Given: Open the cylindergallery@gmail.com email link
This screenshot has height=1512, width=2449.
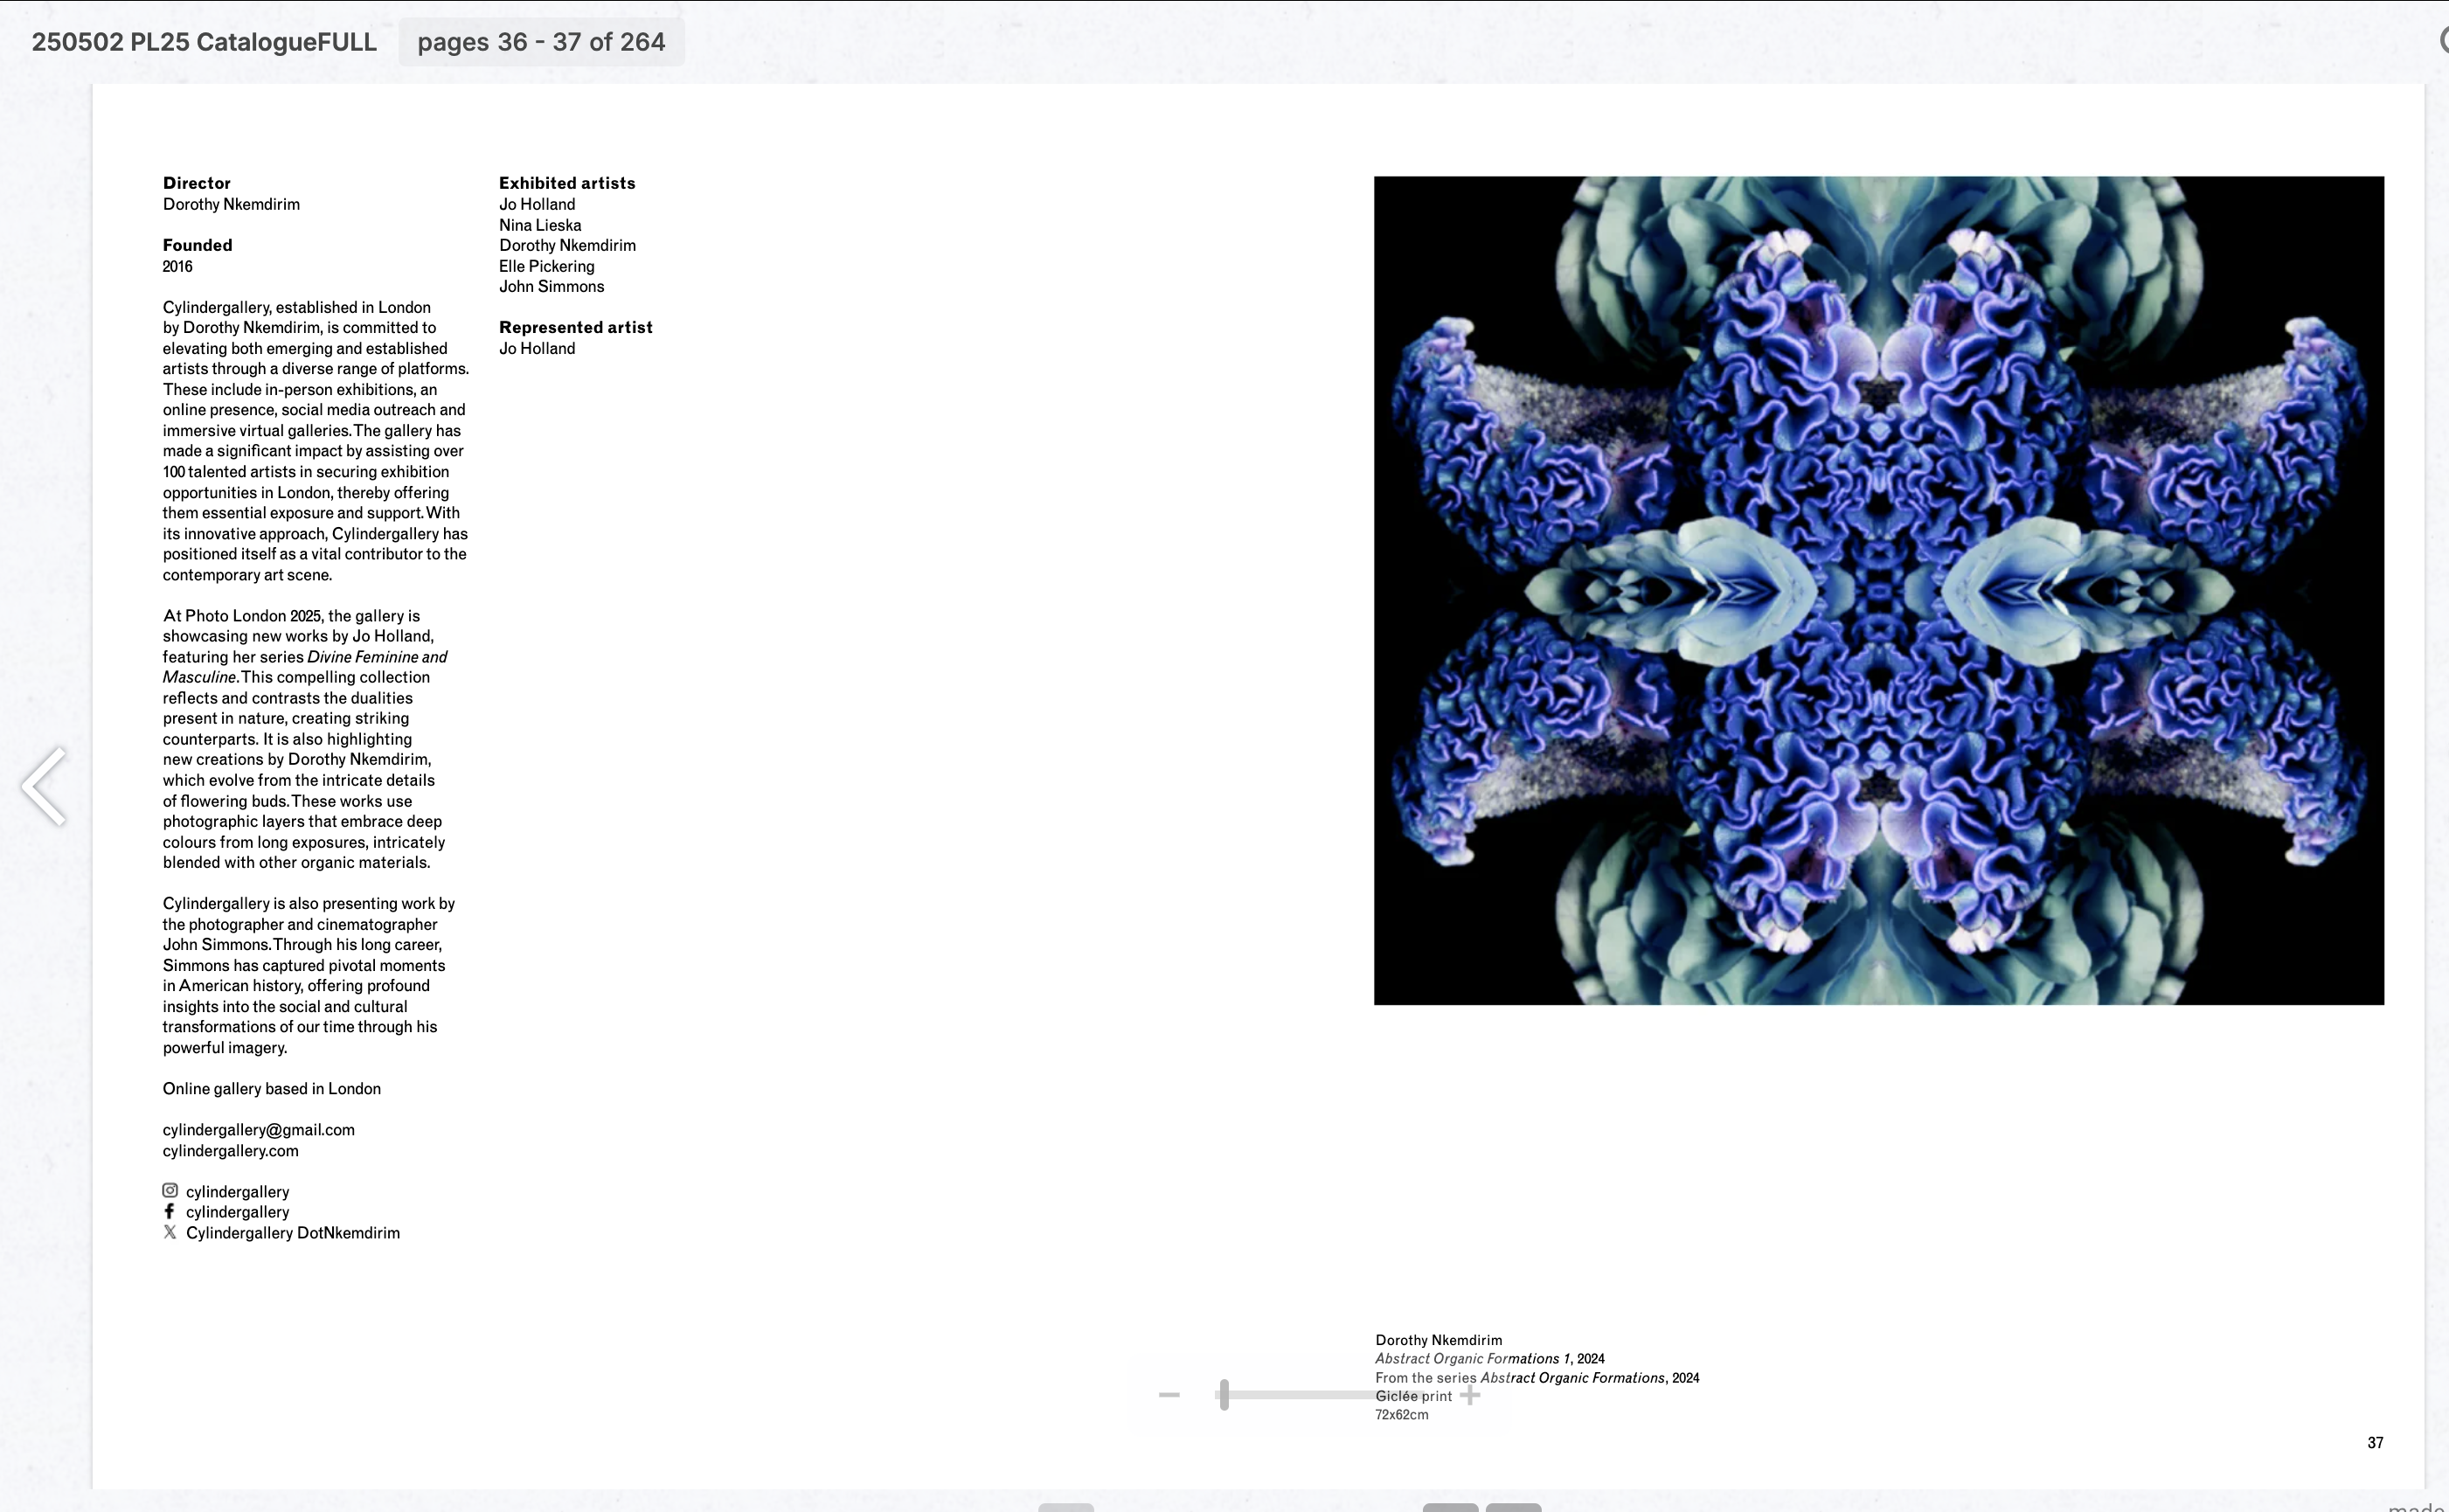Looking at the screenshot, I should point(258,1129).
